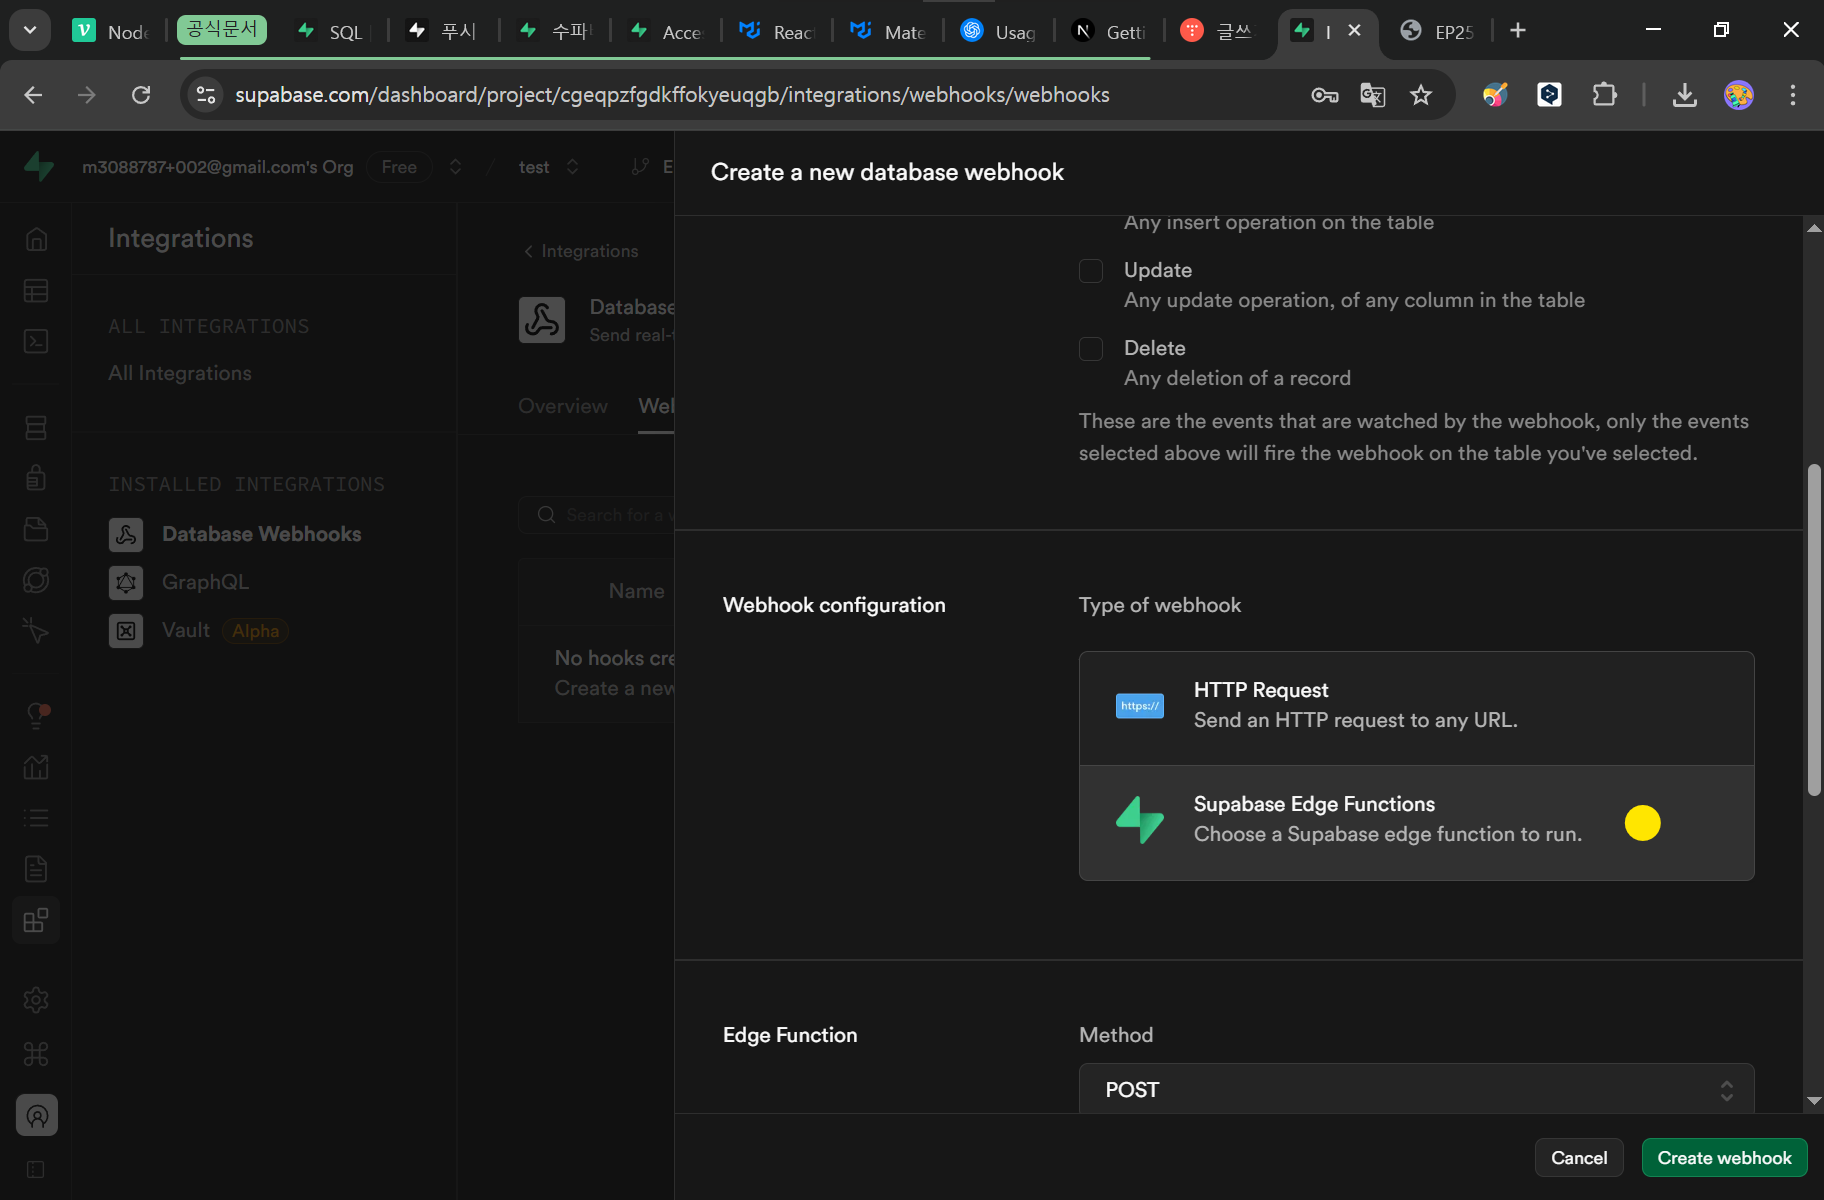Open the Method POST dropdown
This screenshot has width=1824, height=1200.
(x=1416, y=1089)
